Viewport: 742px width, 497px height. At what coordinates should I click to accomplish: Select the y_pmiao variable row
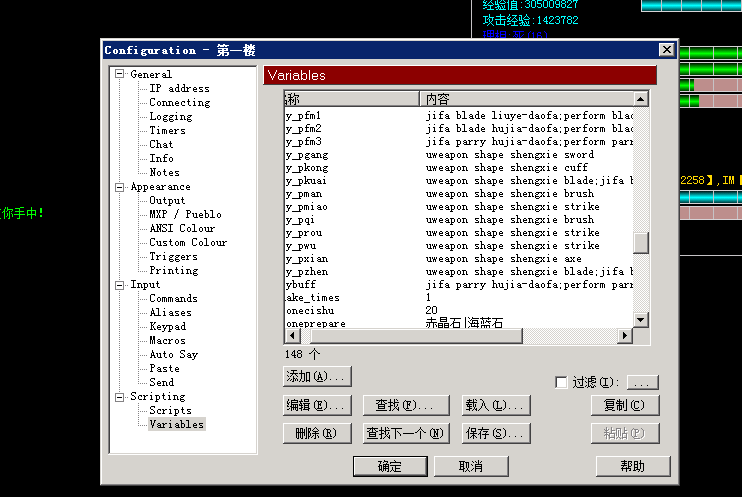point(459,207)
